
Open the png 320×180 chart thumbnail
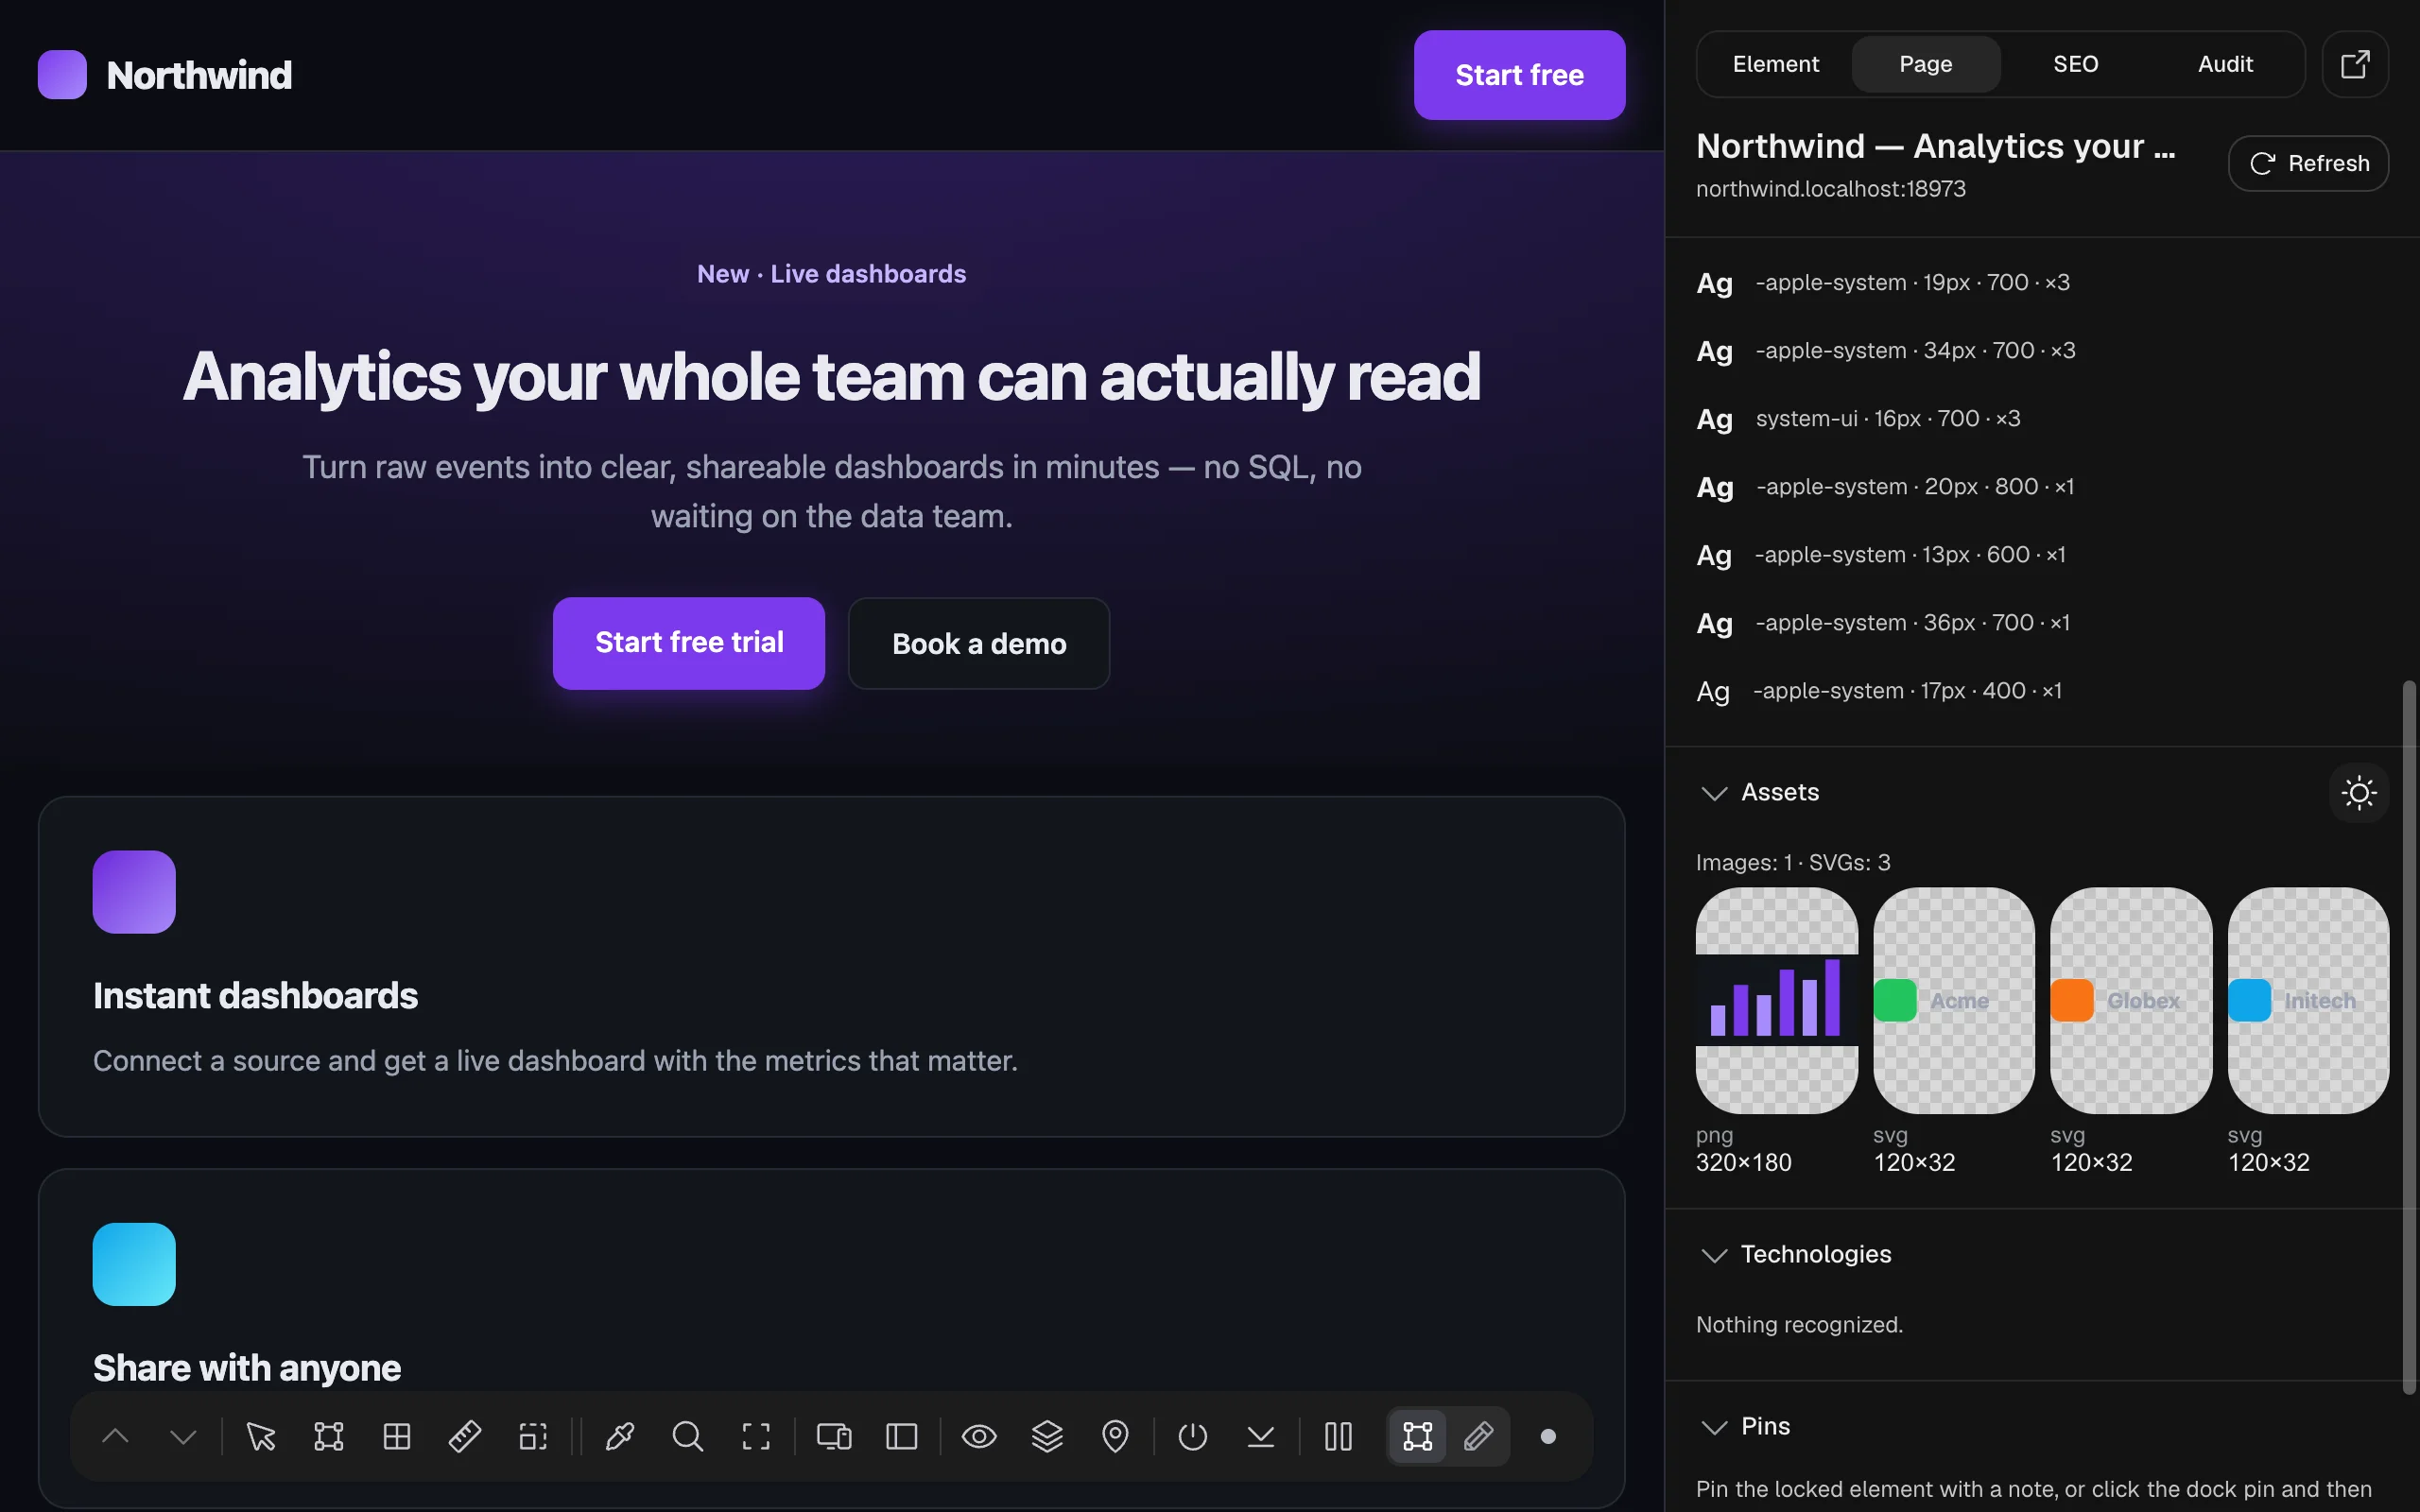[x=1777, y=1000]
